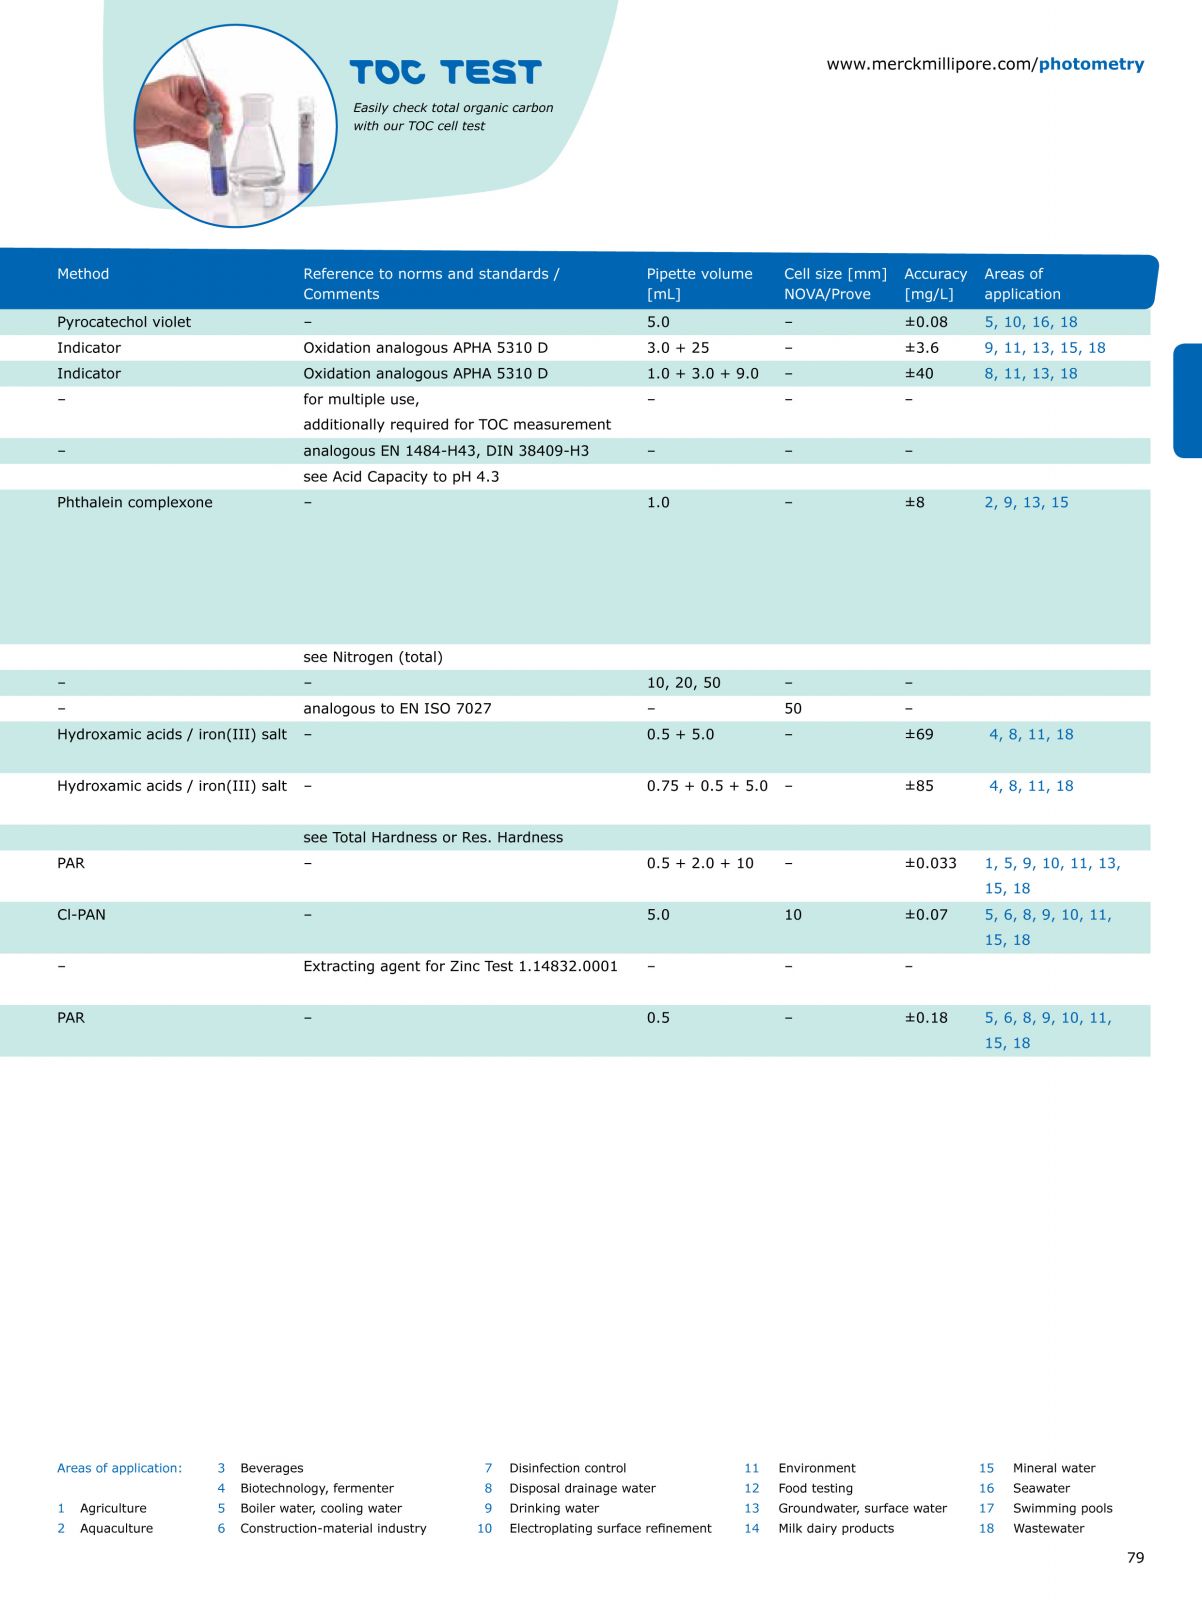Viewport: 1202px width, 1600px height.
Task: Click page number 79
Action: 1135,1557
